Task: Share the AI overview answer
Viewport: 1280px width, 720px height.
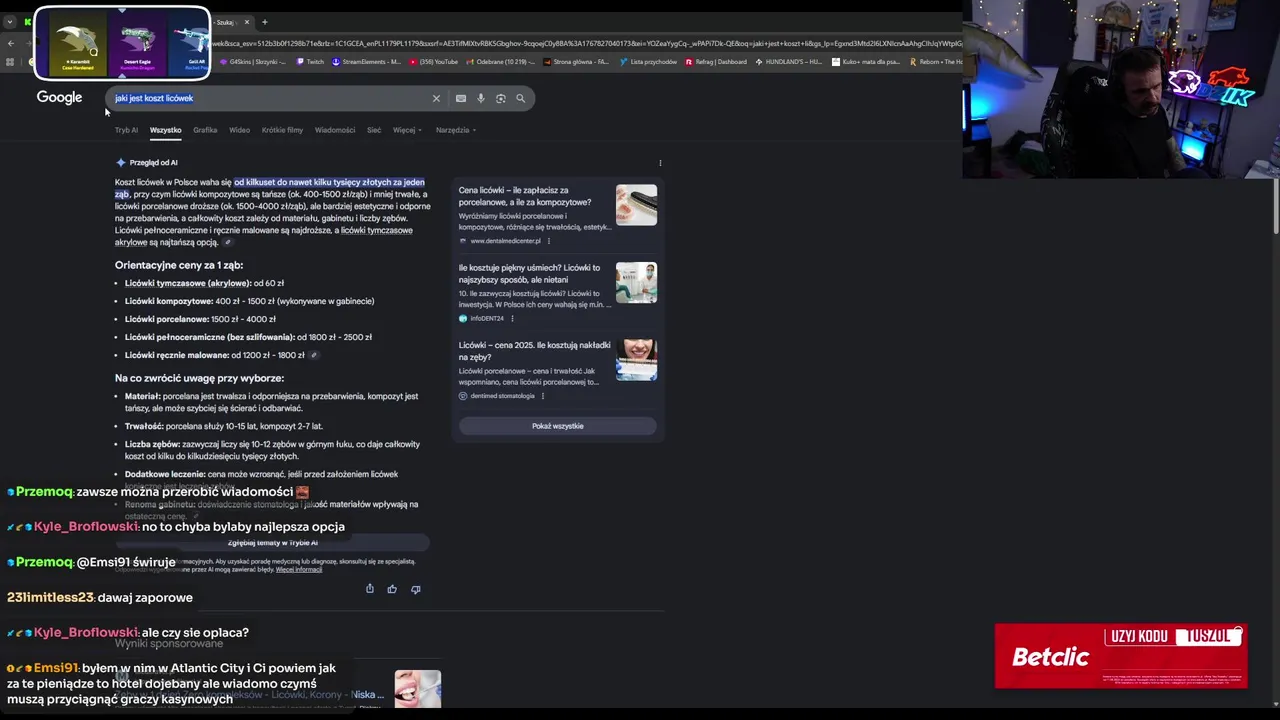Action: (369, 589)
